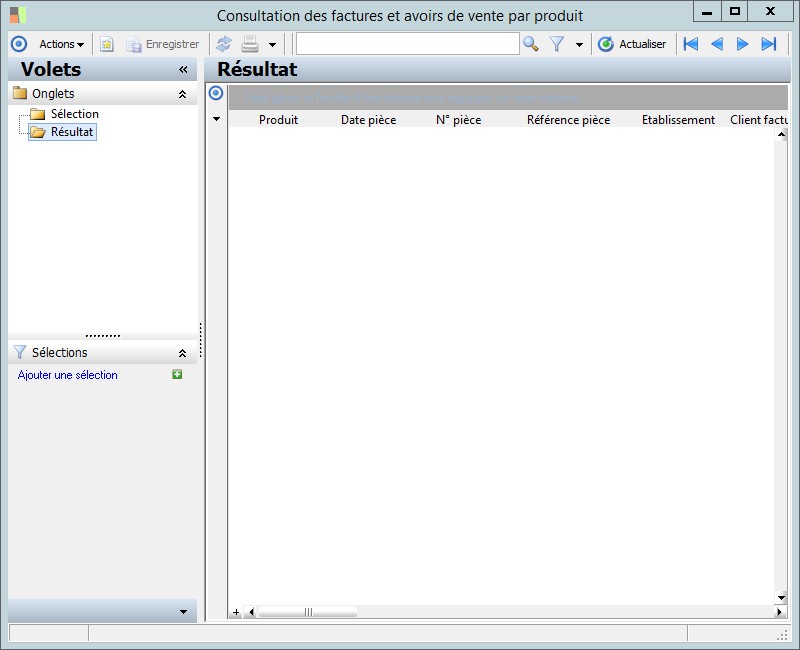Click the horizontal scrollbar right arrow
The height and width of the screenshot is (650, 800).
780,612
